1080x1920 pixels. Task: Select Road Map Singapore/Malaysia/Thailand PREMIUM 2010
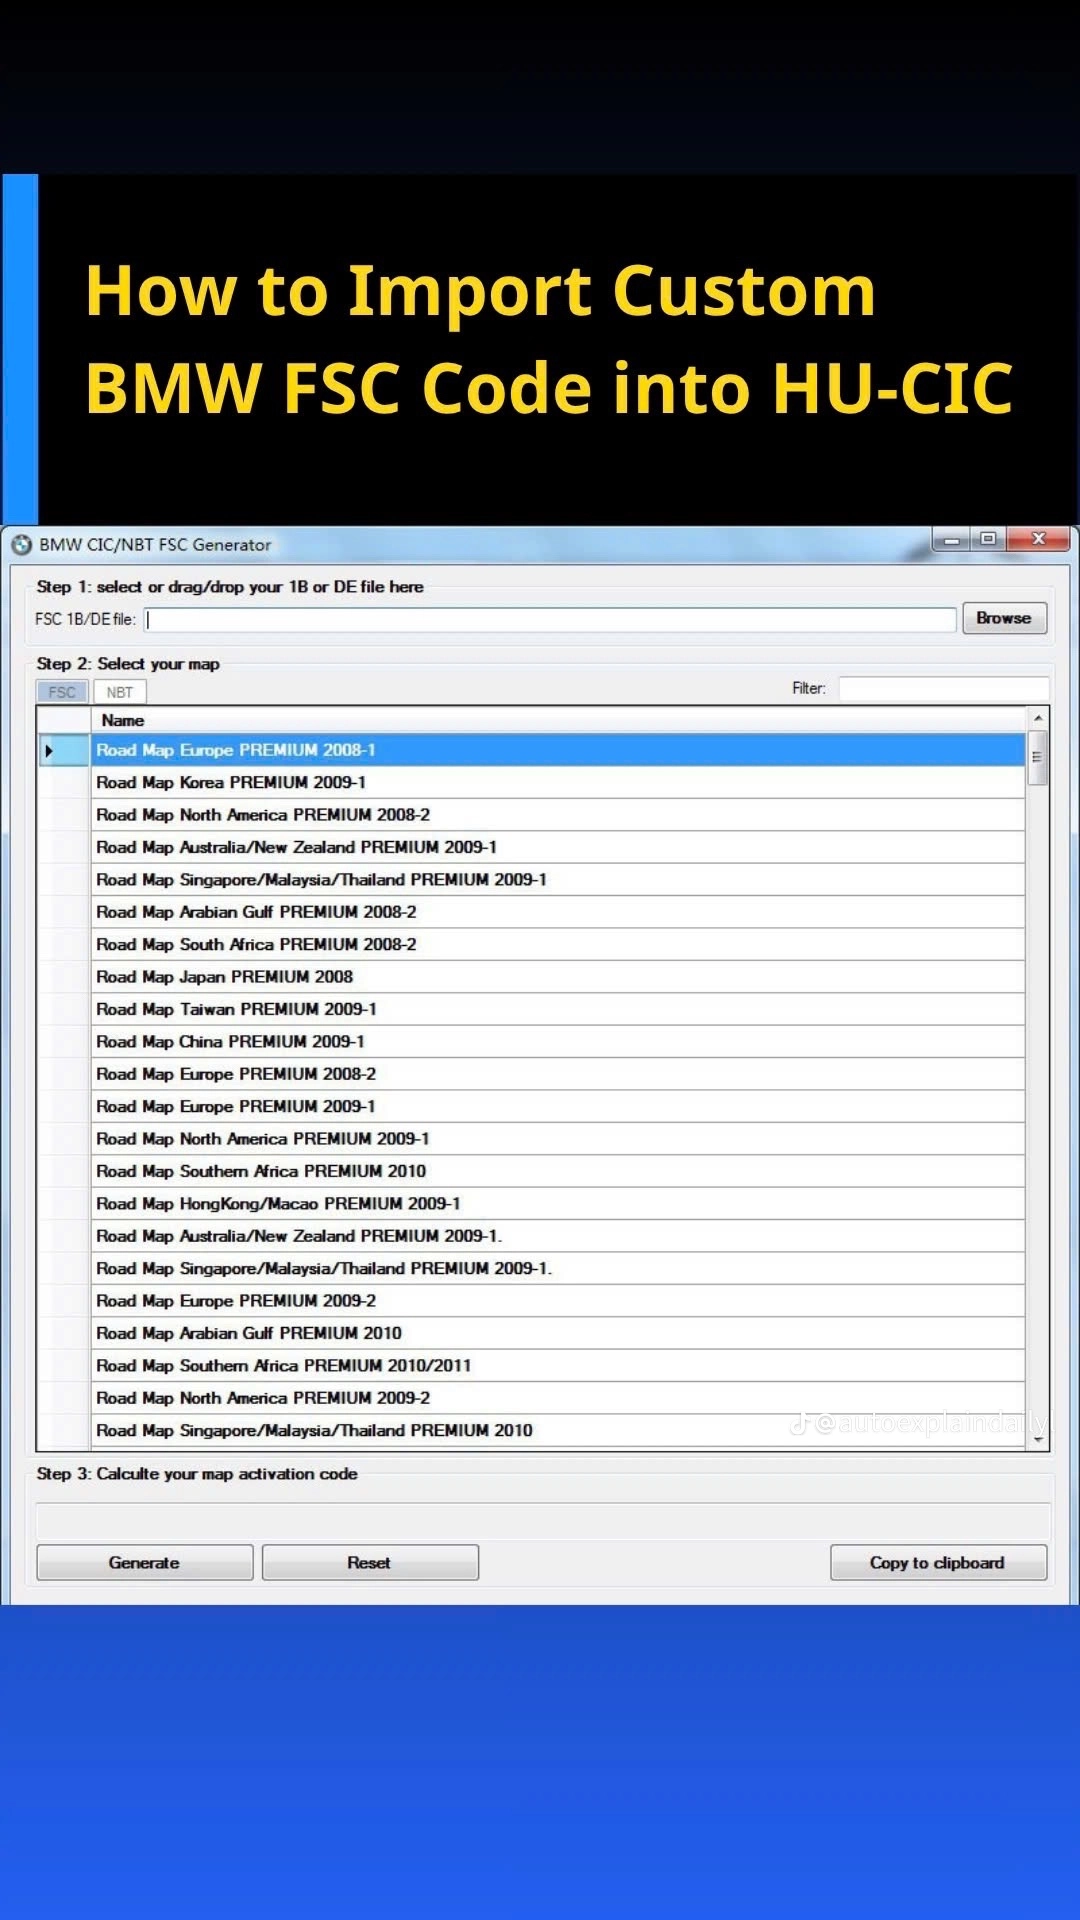coord(558,1431)
